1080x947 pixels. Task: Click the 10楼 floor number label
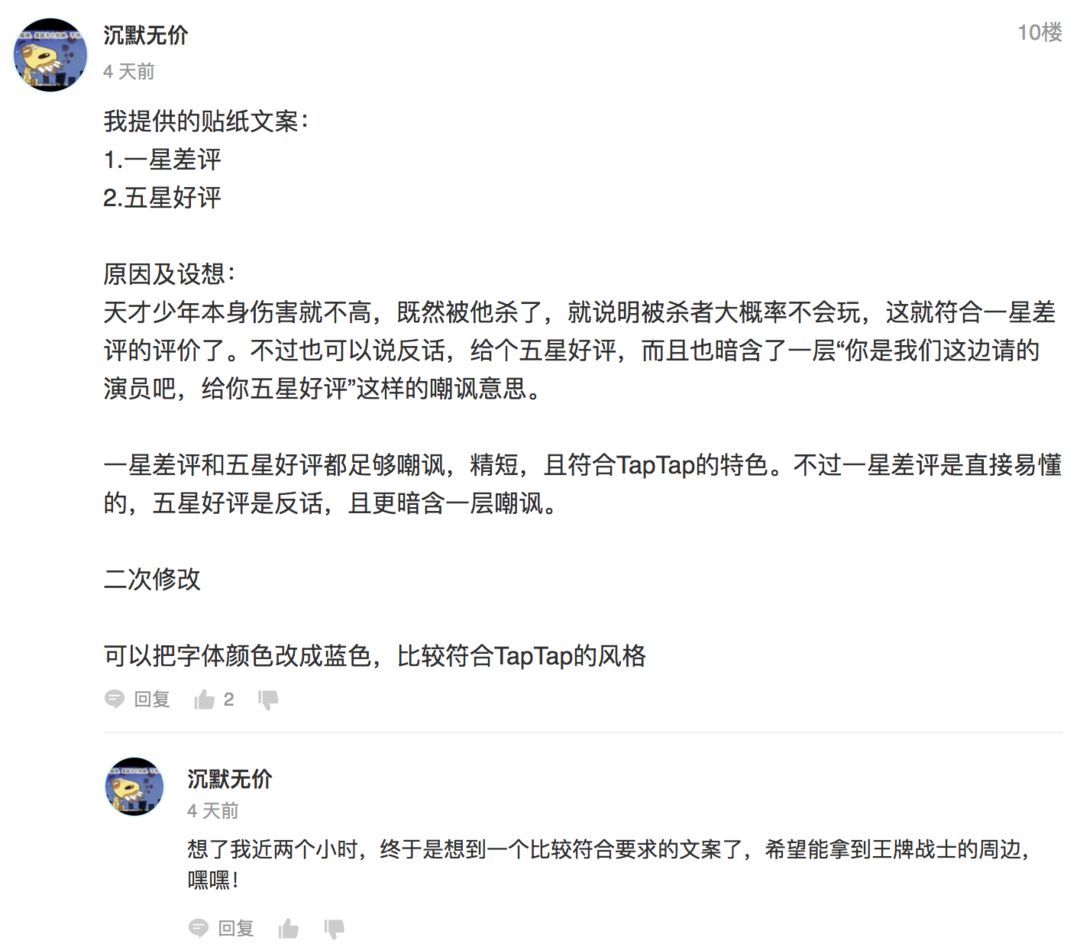point(1040,32)
